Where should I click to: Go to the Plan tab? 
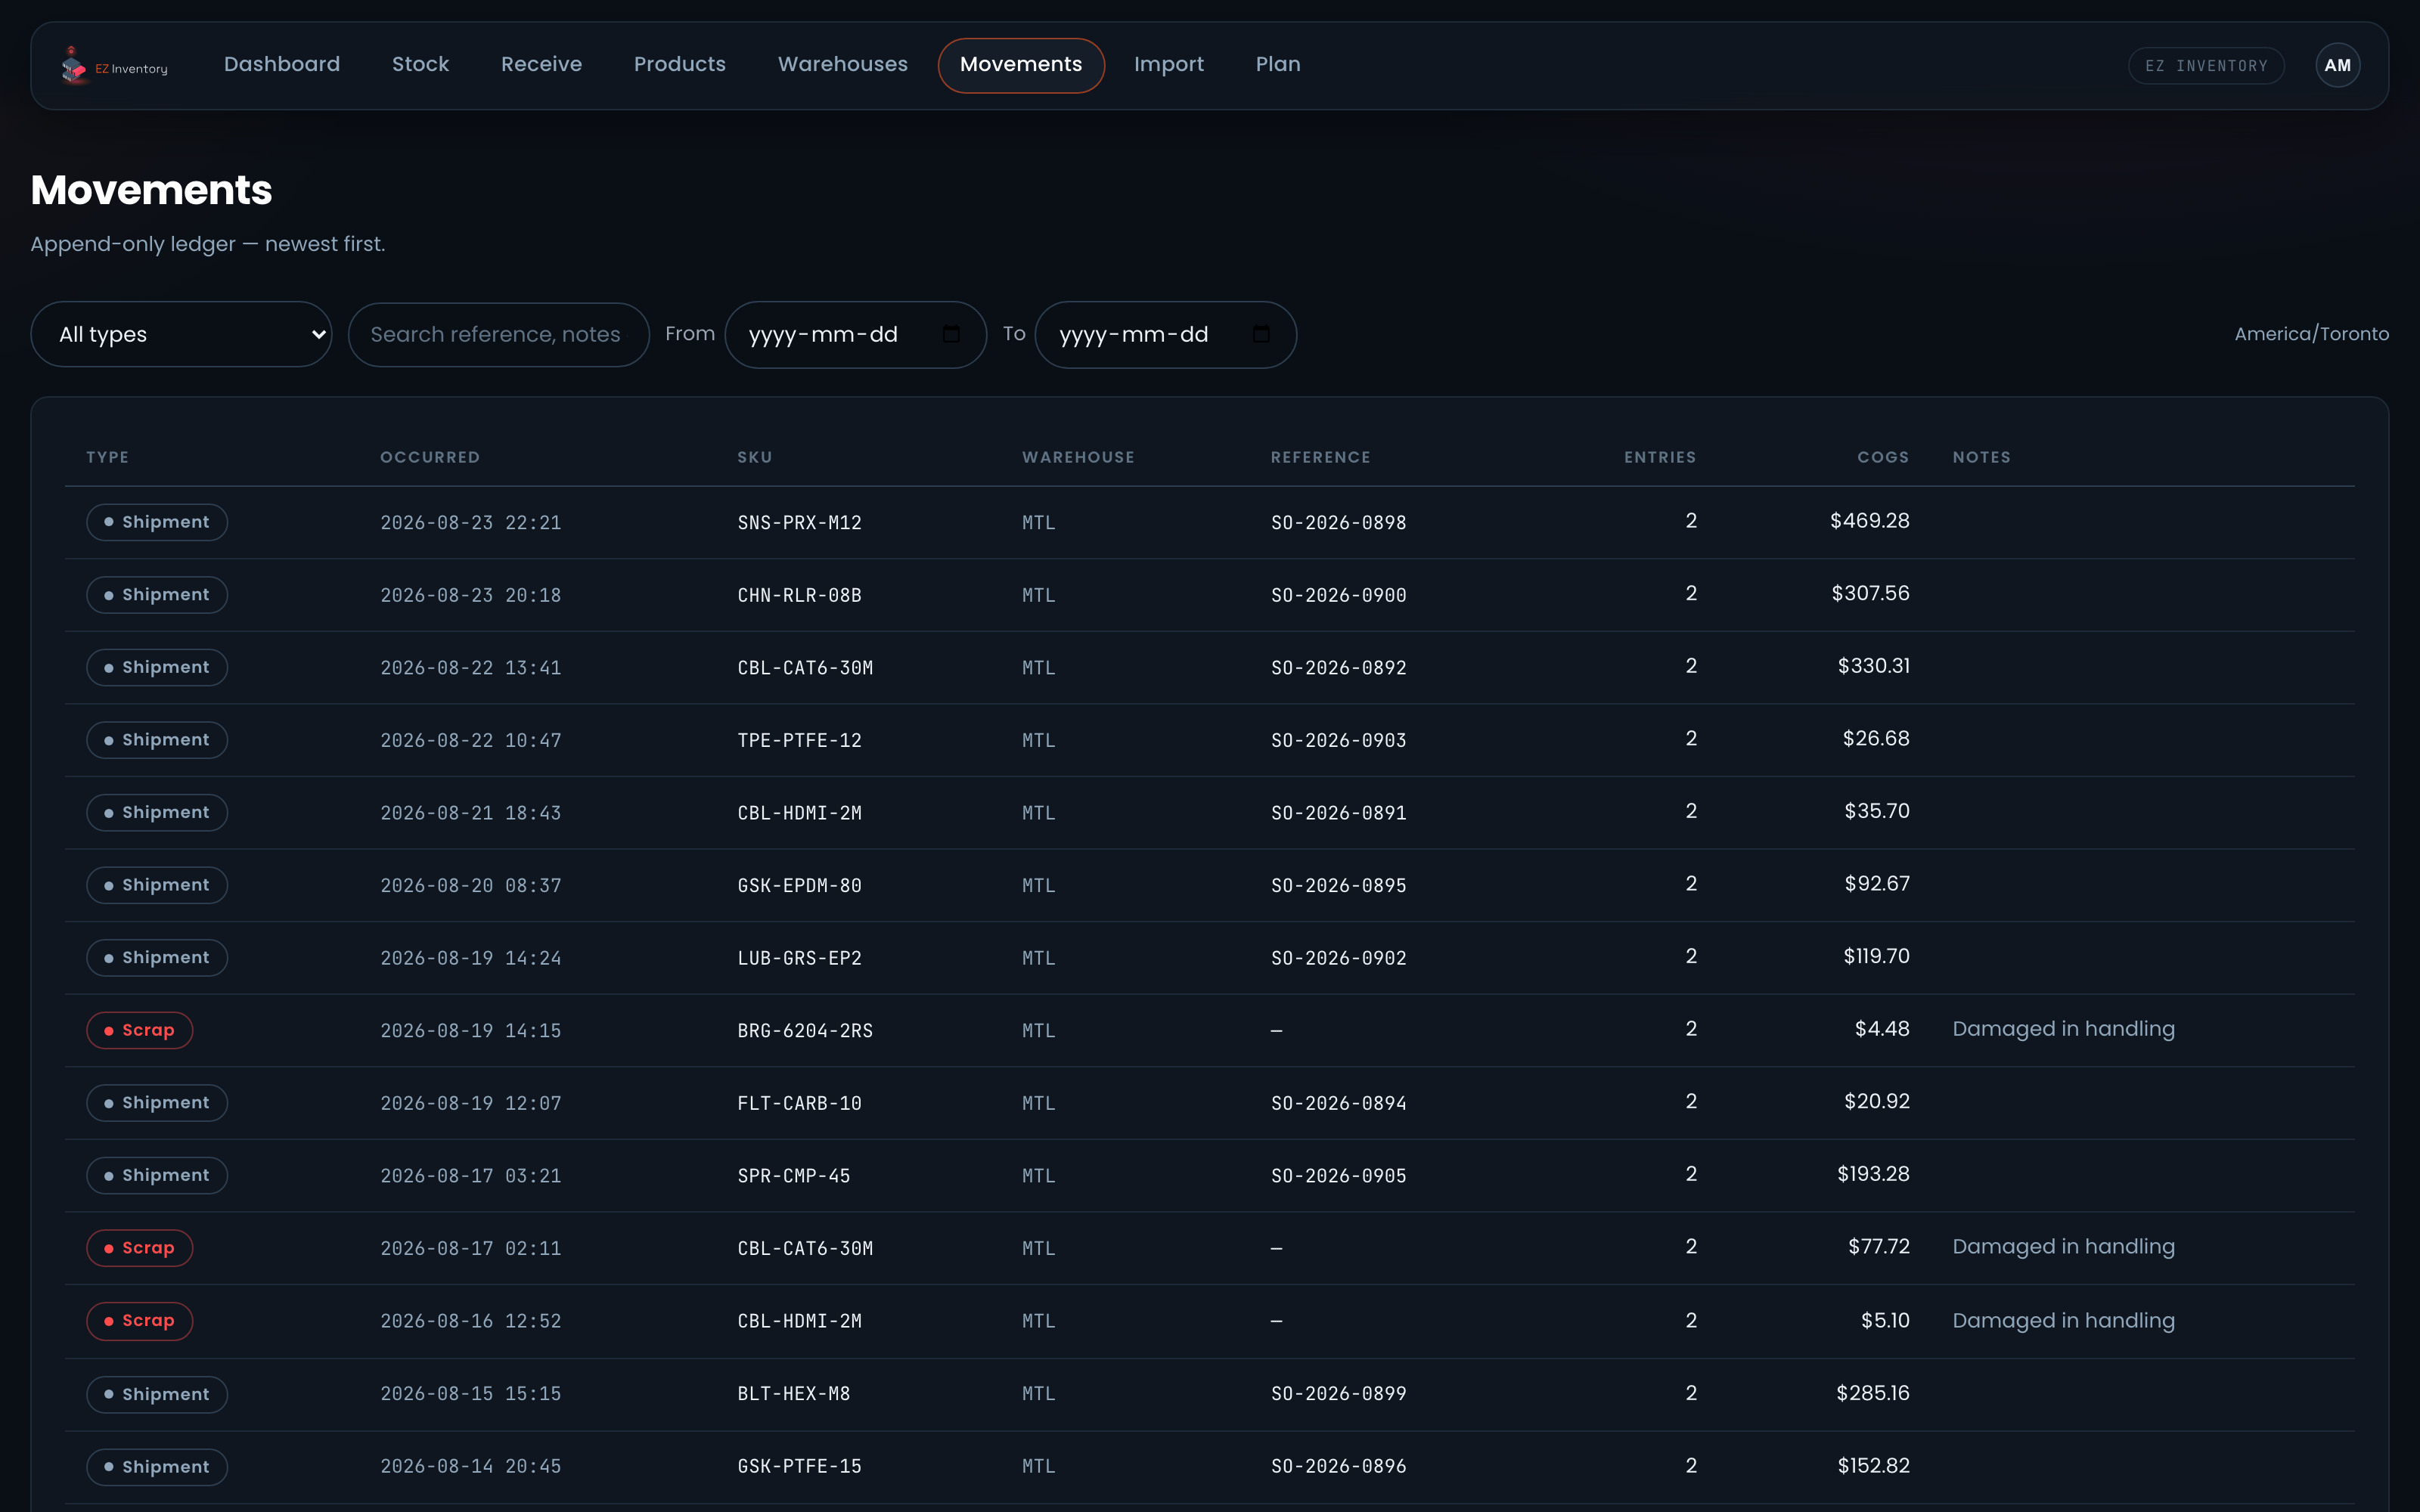tap(1278, 65)
